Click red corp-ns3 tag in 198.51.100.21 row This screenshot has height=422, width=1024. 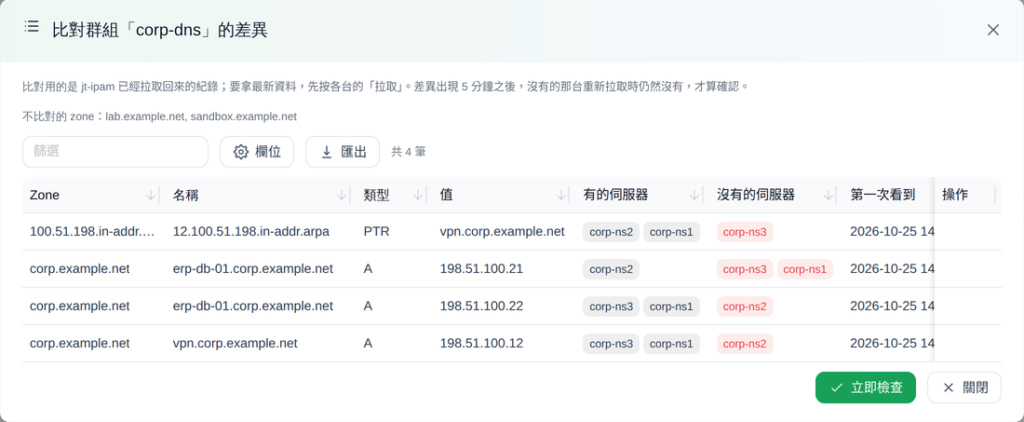click(x=744, y=269)
